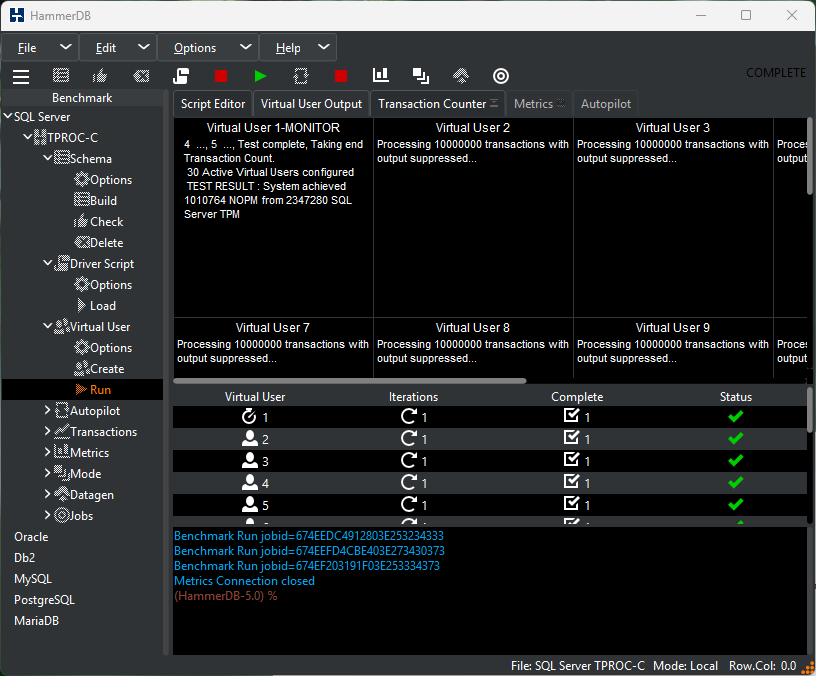Click the hamburger menu icon in toolbar

coord(21,76)
